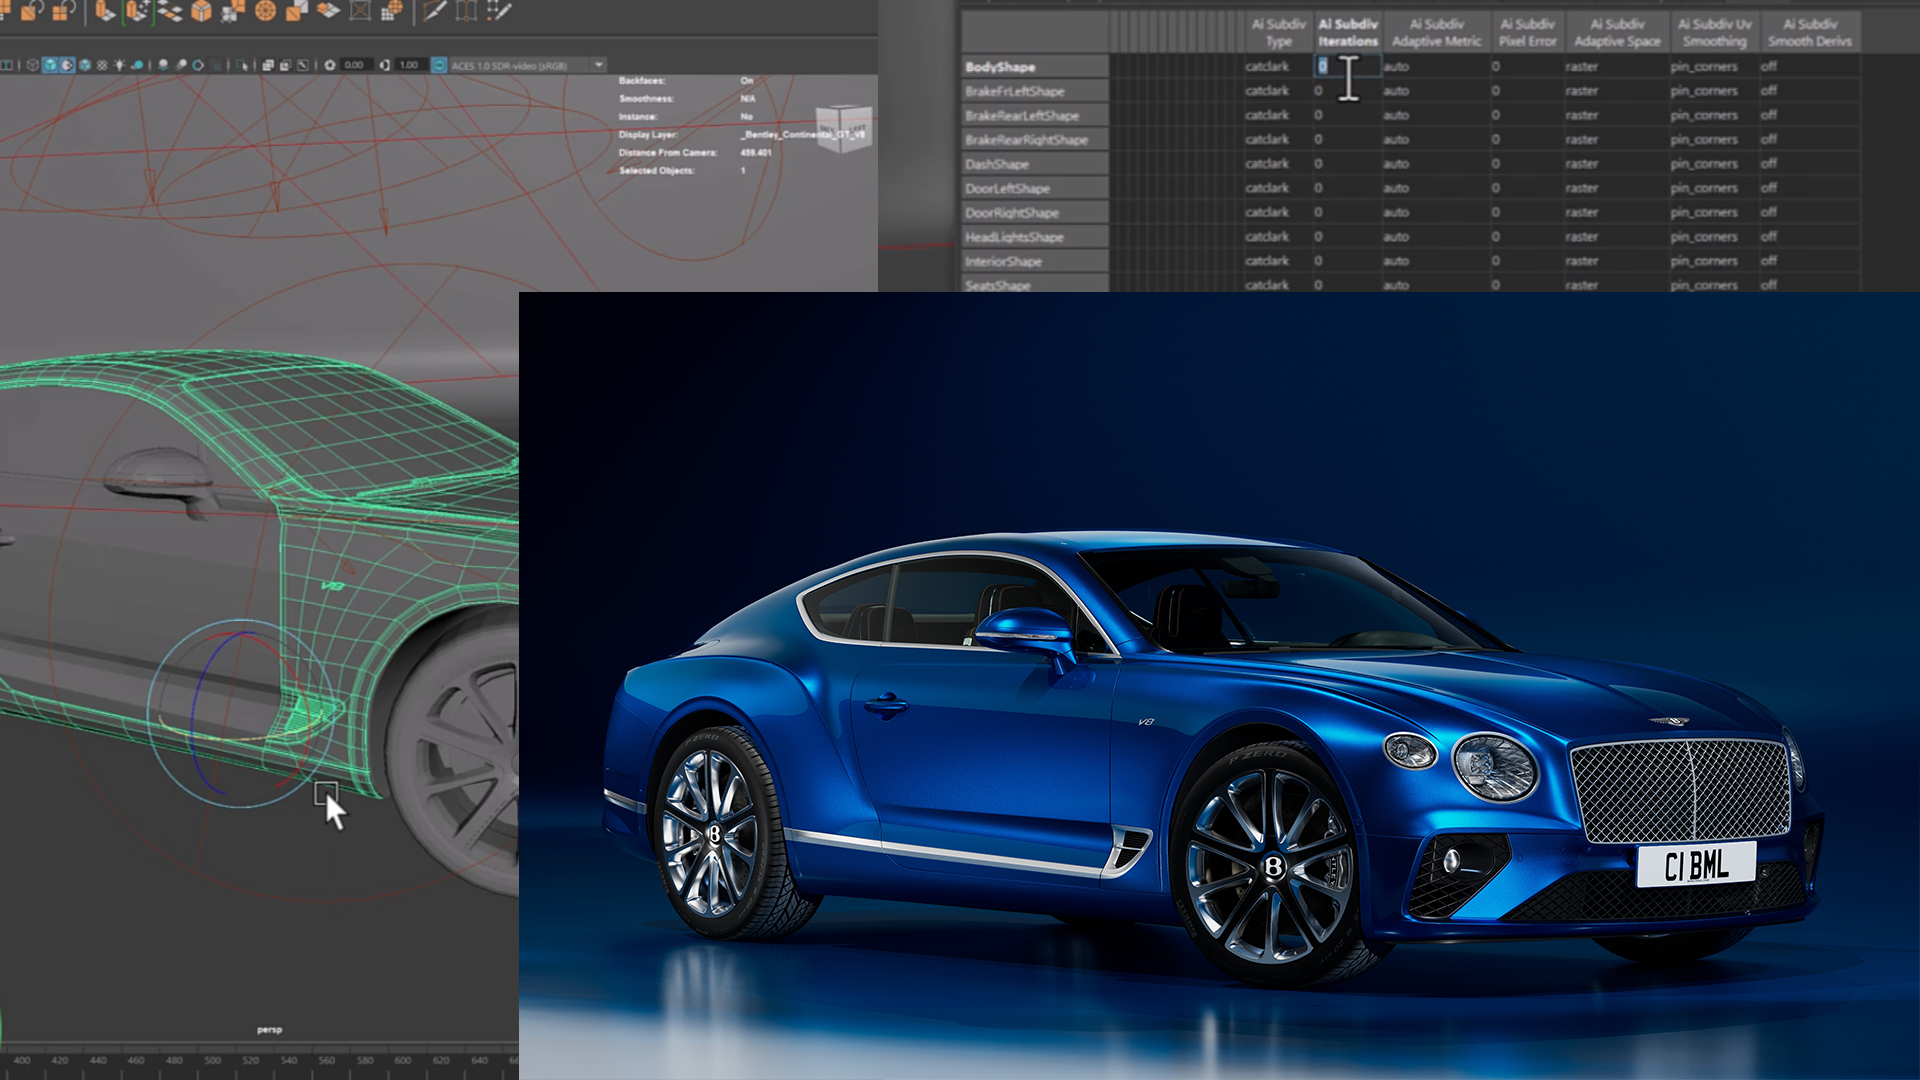Click the Ai Subdiv Iterations column header
The width and height of the screenshot is (1920, 1080).
(1347, 32)
